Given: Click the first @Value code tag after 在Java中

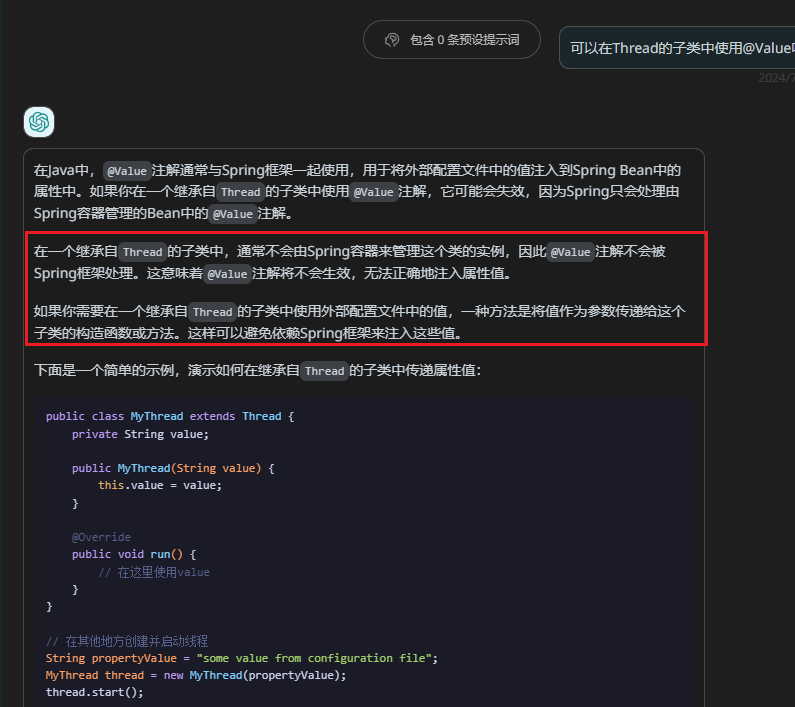Looking at the screenshot, I should (126, 171).
